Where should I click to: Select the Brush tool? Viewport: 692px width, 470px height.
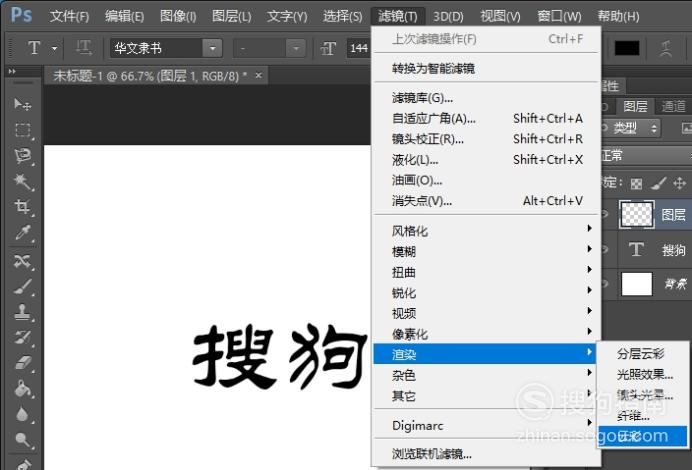tap(22, 287)
